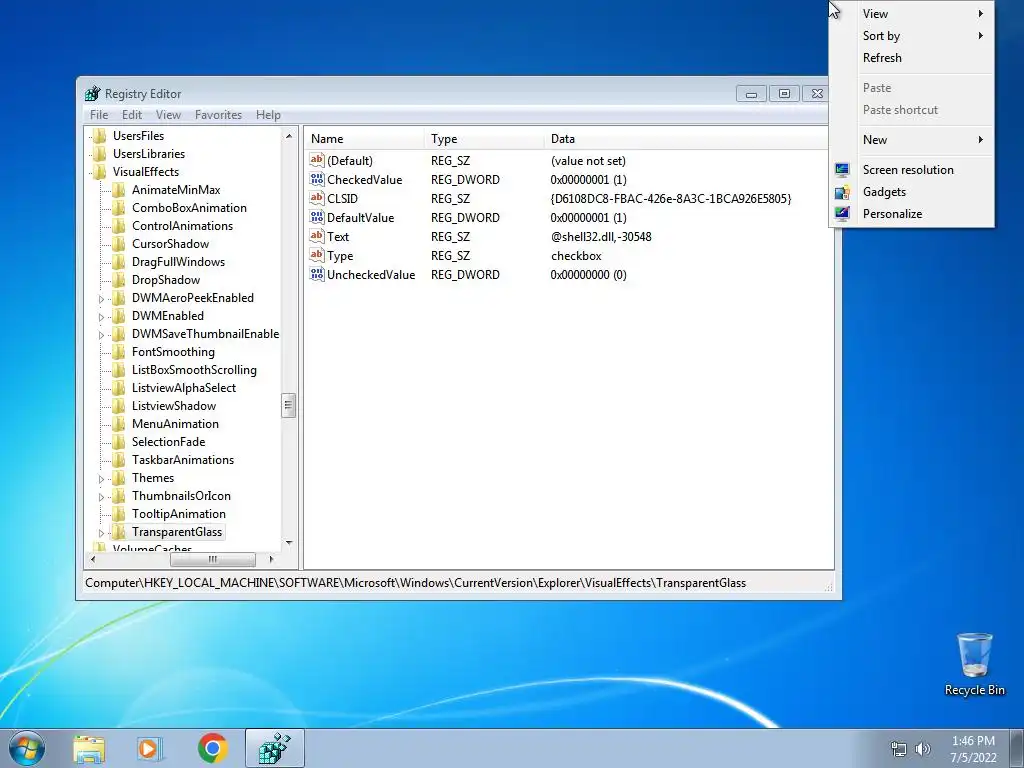Select the UsersLibraries key
The height and width of the screenshot is (768, 1024).
pyautogui.click(x=149, y=154)
